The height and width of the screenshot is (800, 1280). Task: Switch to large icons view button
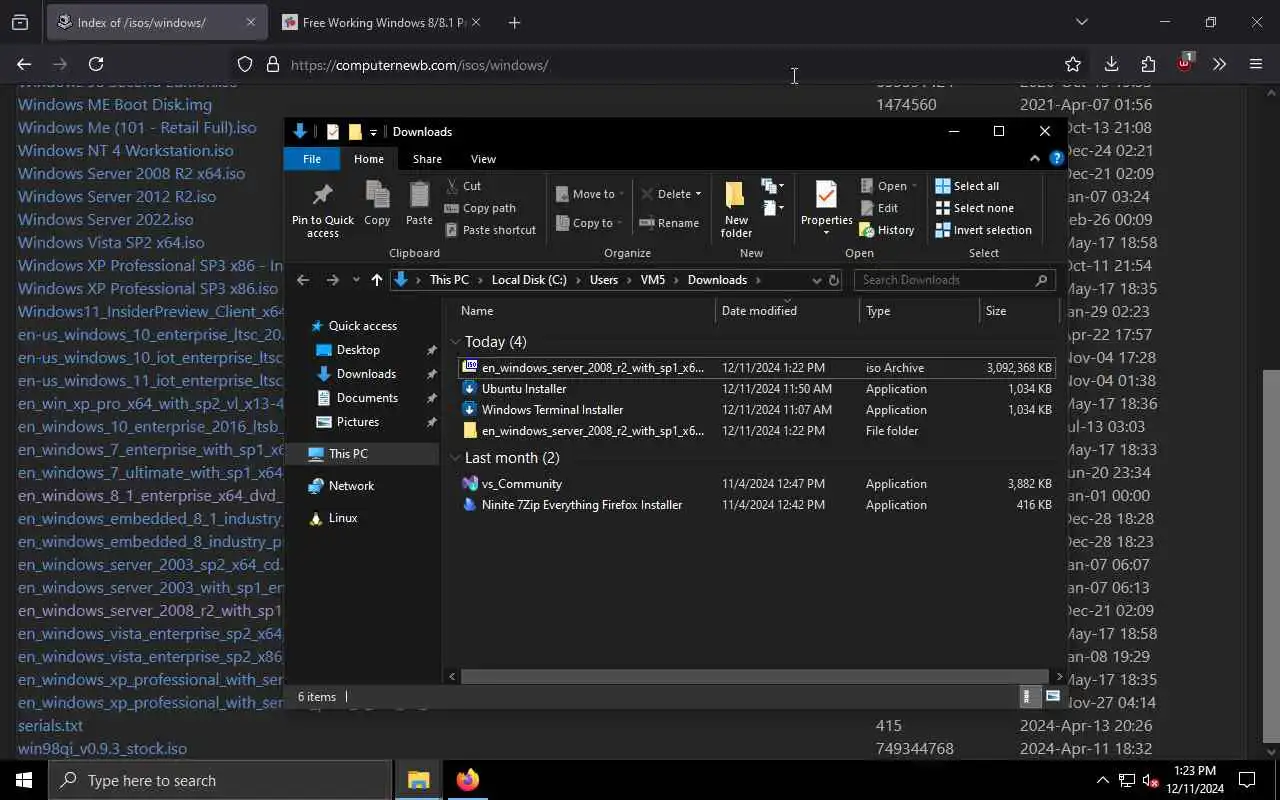pos(1053,696)
